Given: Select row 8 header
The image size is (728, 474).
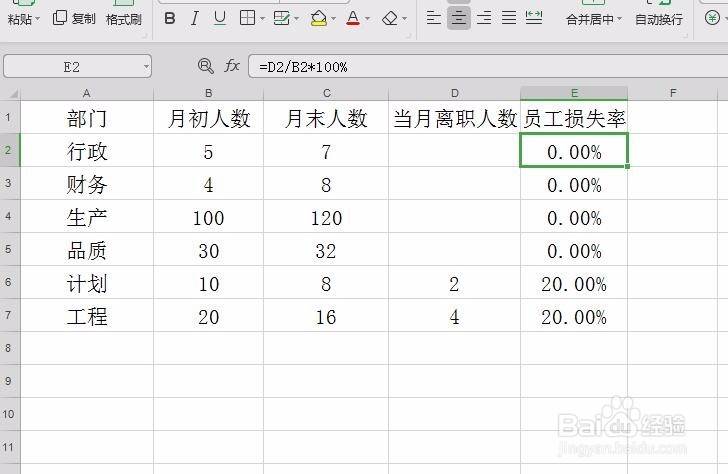Looking at the screenshot, I should 10,348.
